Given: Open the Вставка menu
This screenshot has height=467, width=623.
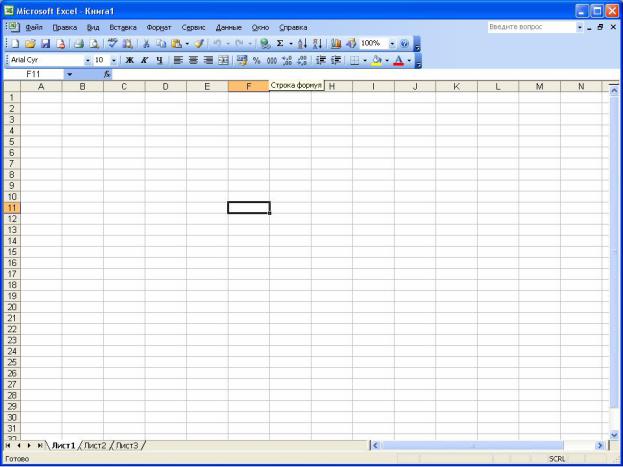Looking at the screenshot, I should click(x=123, y=27).
